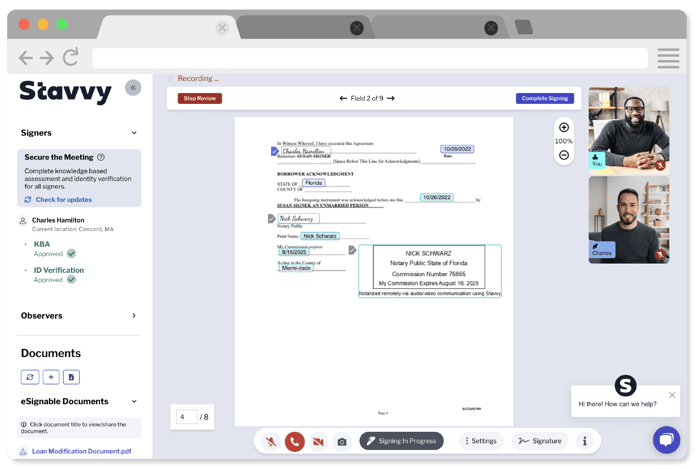Click browser forward arrow
Image resolution: width=700 pixels, height=469 pixels.
[46, 58]
